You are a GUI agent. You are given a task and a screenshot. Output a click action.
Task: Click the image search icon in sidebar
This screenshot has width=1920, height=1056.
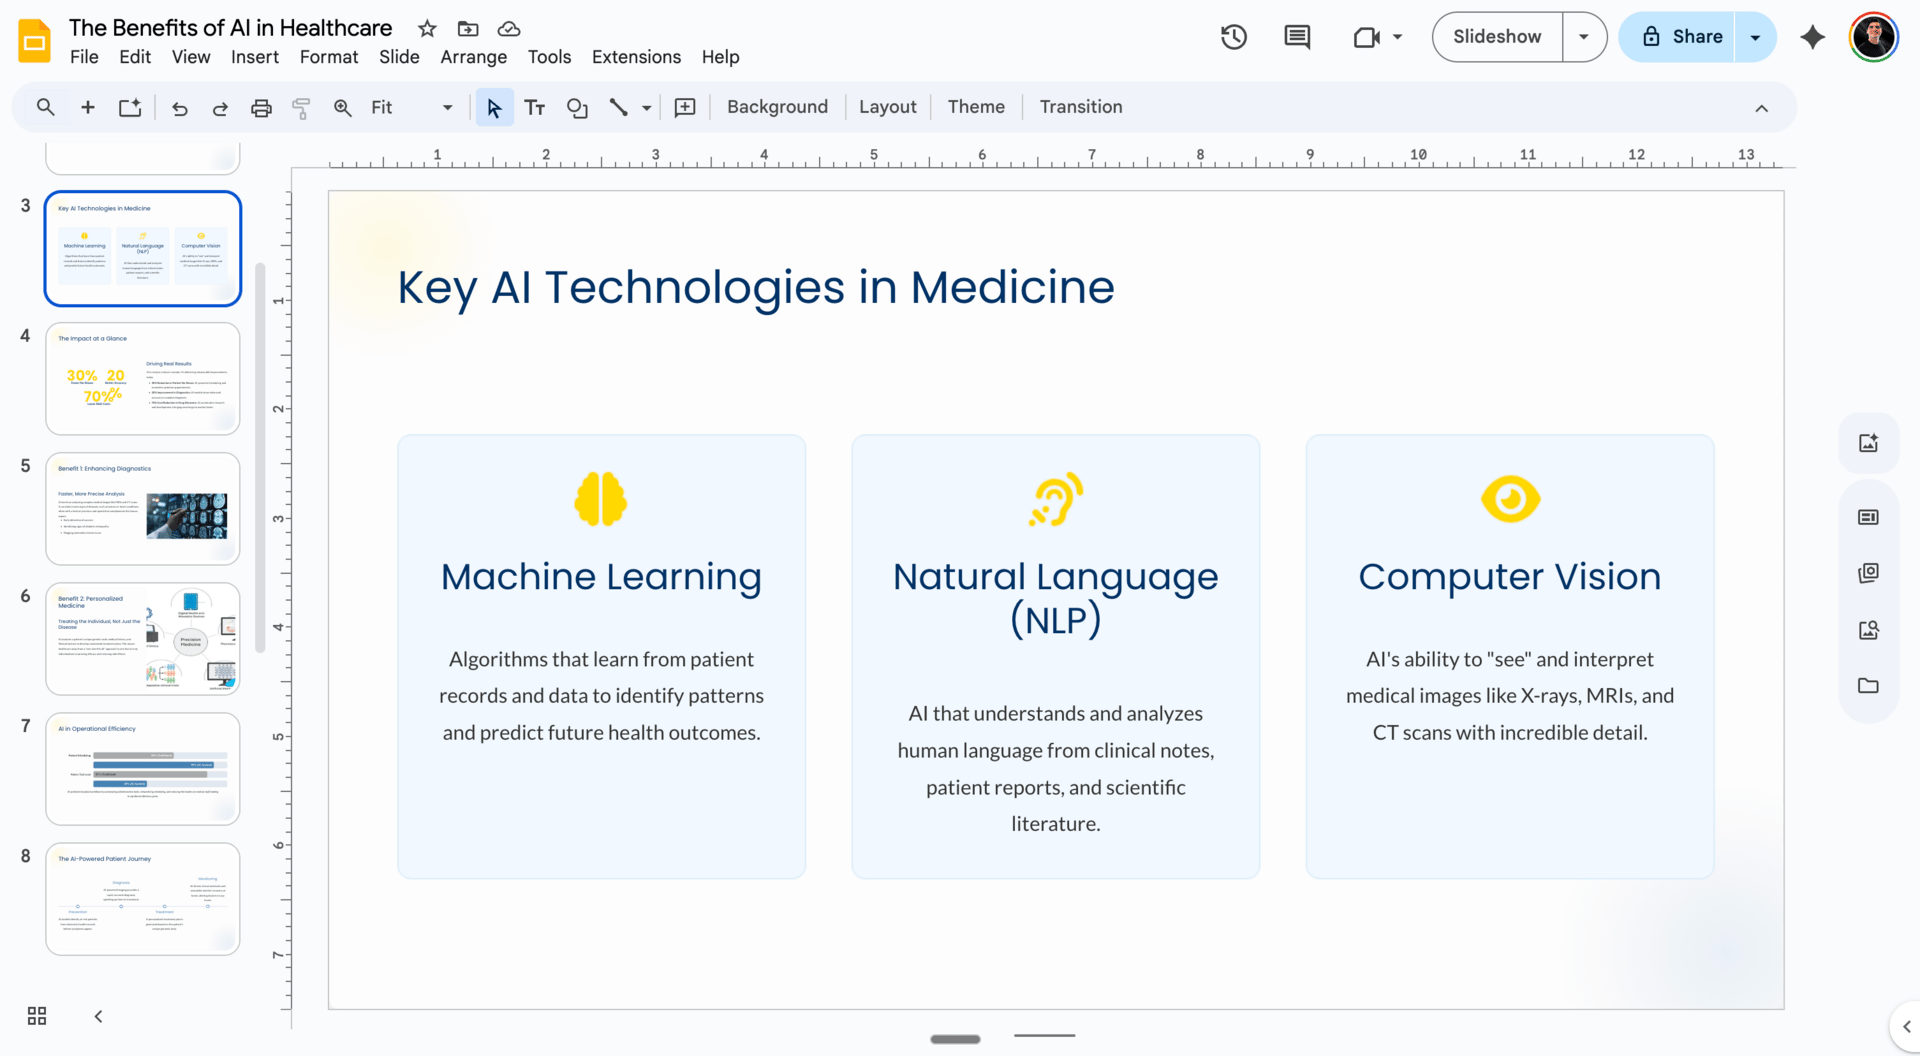click(x=1868, y=630)
